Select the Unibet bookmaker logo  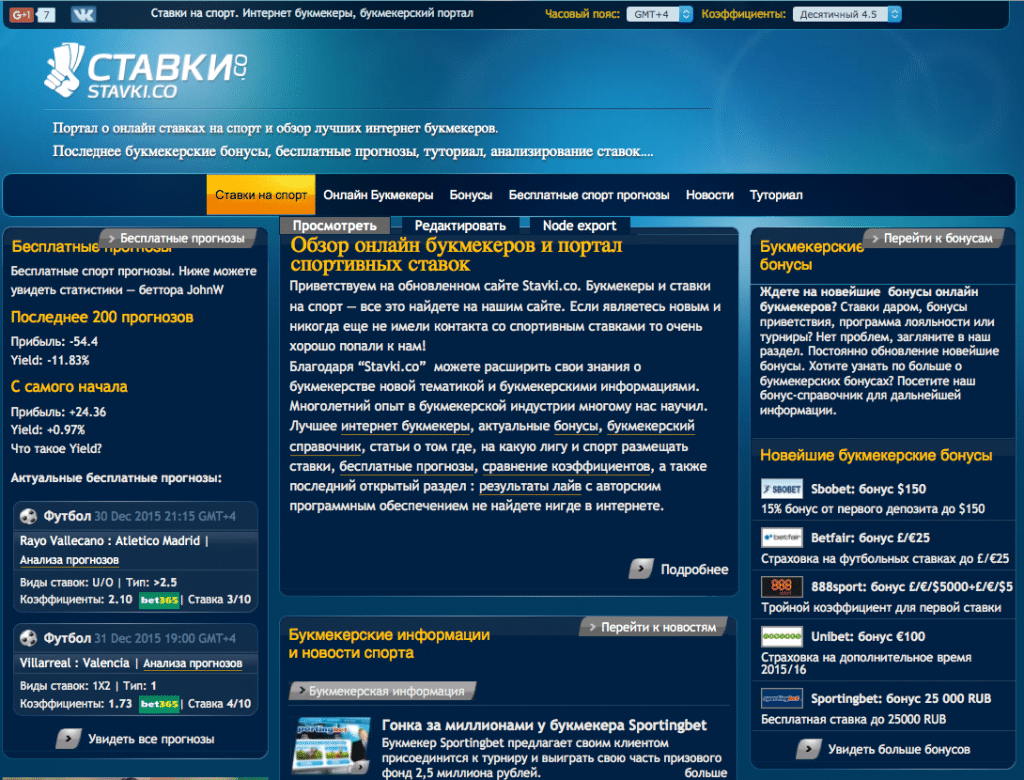[x=781, y=637]
